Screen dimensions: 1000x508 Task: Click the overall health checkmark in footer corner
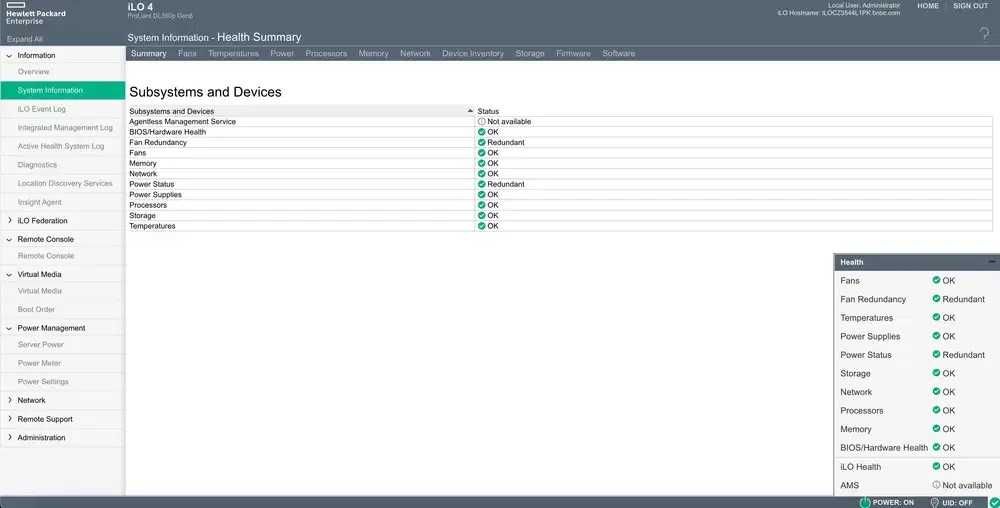(x=994, y=503)
